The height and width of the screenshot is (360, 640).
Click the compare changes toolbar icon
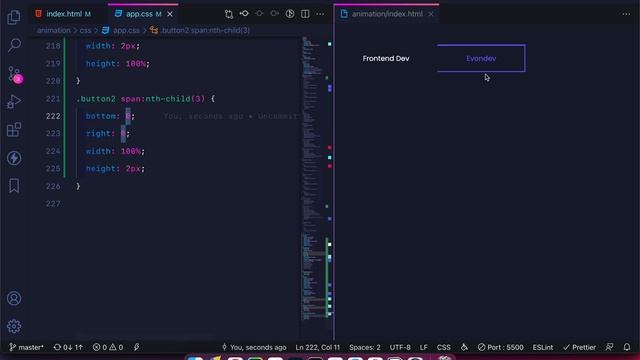(x=229, y=14)
